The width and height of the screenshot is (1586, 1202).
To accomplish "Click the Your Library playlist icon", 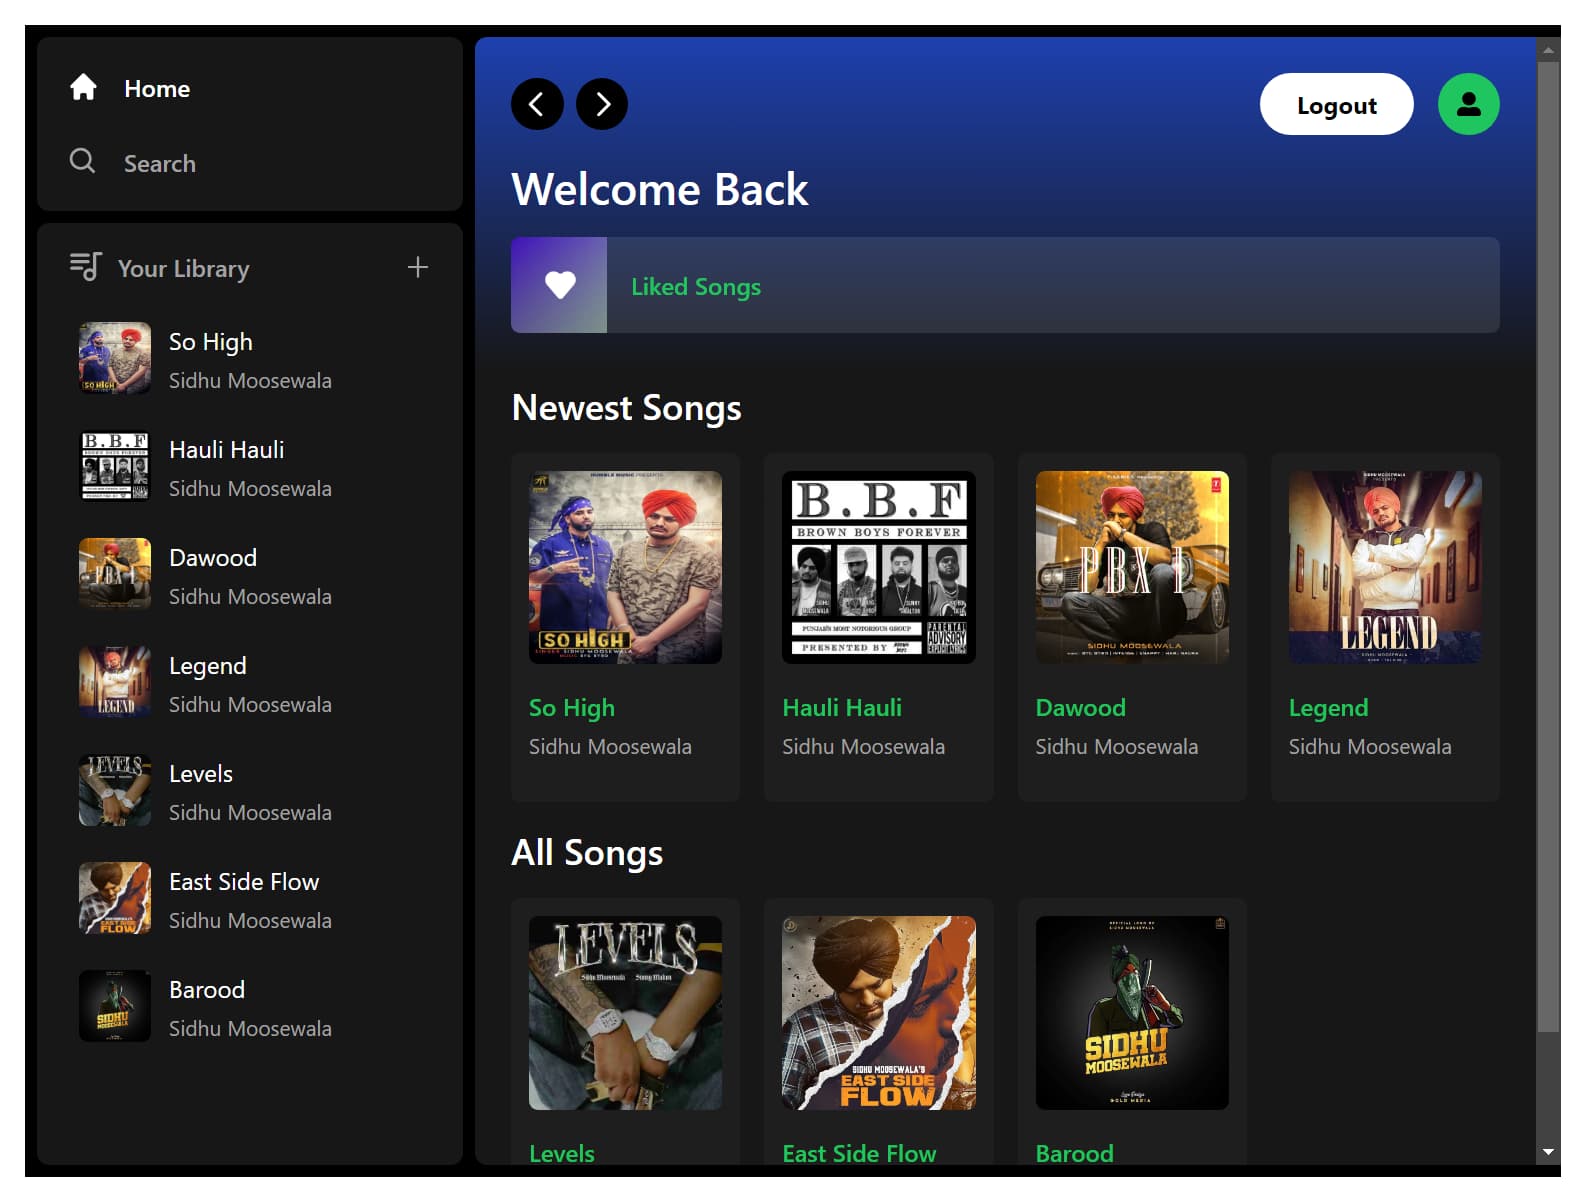I will coord(85,266).
